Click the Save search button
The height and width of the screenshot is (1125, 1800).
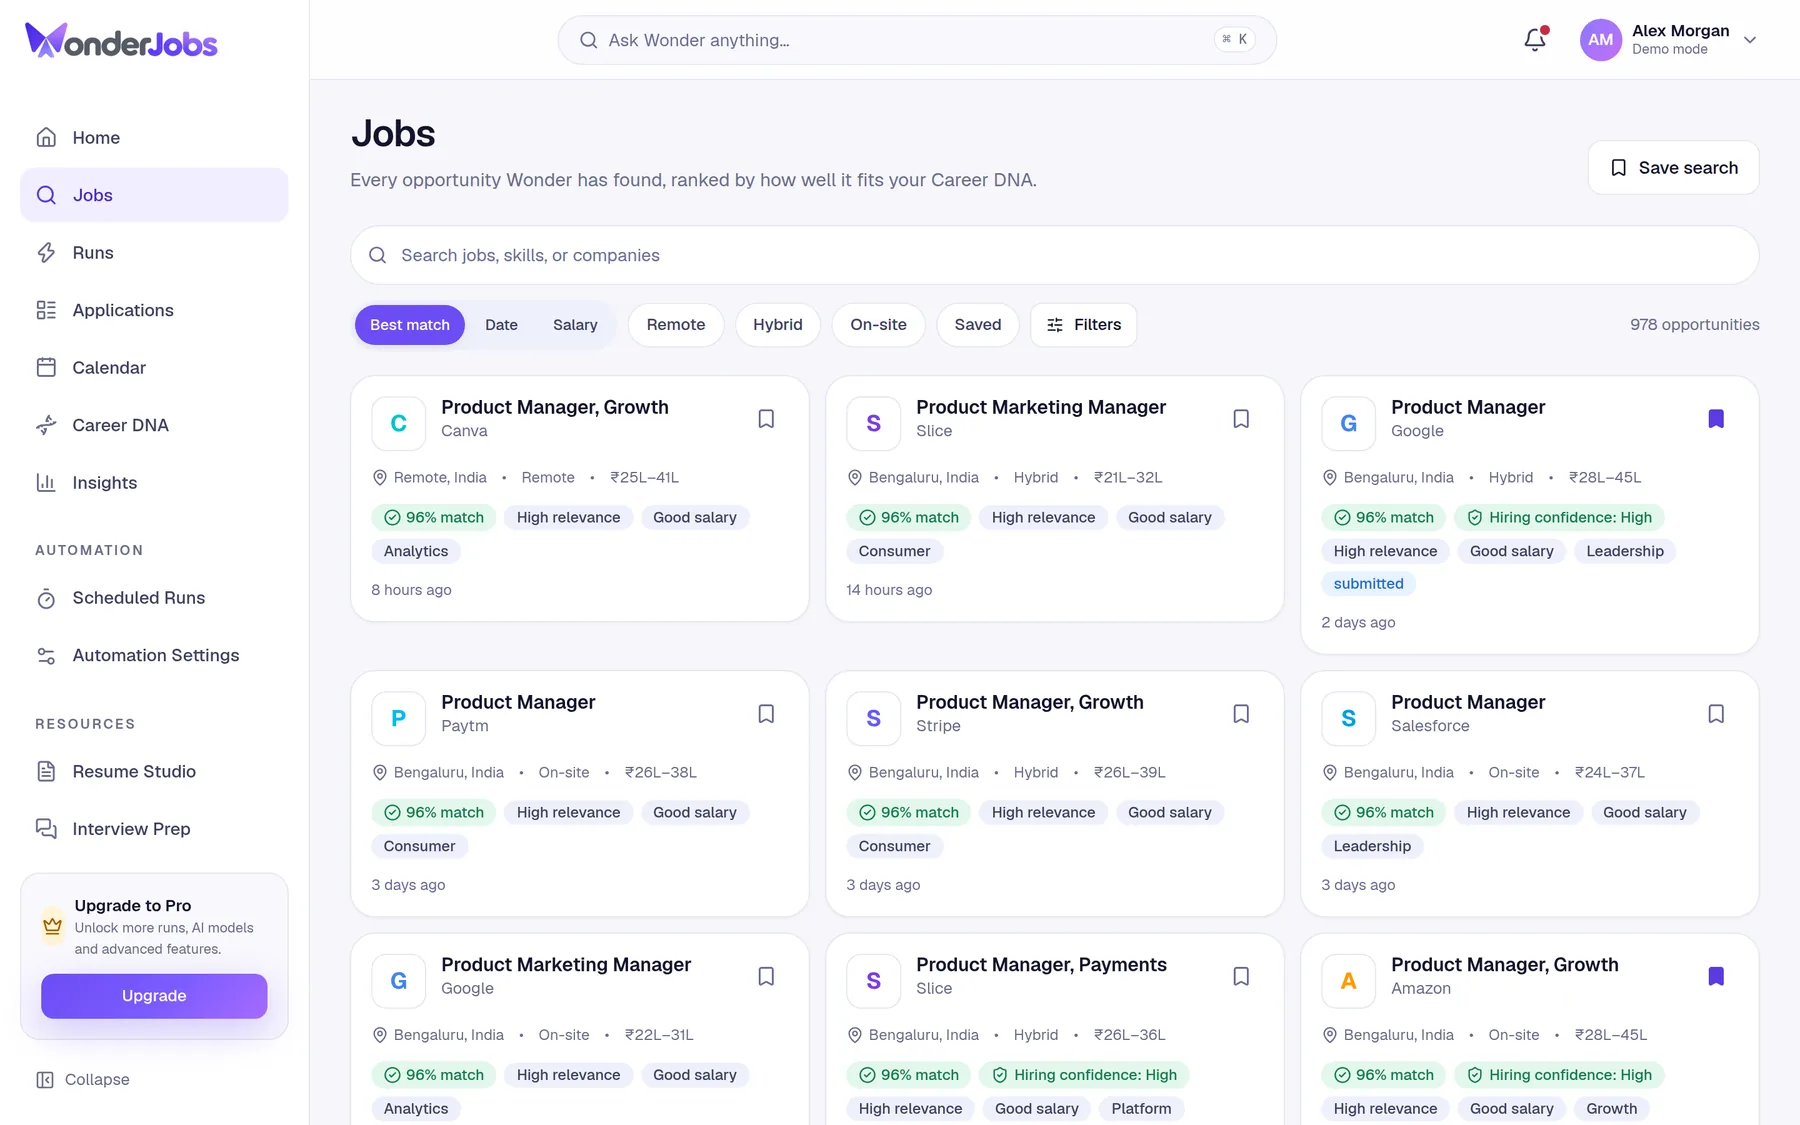[x=1673, y=168]
